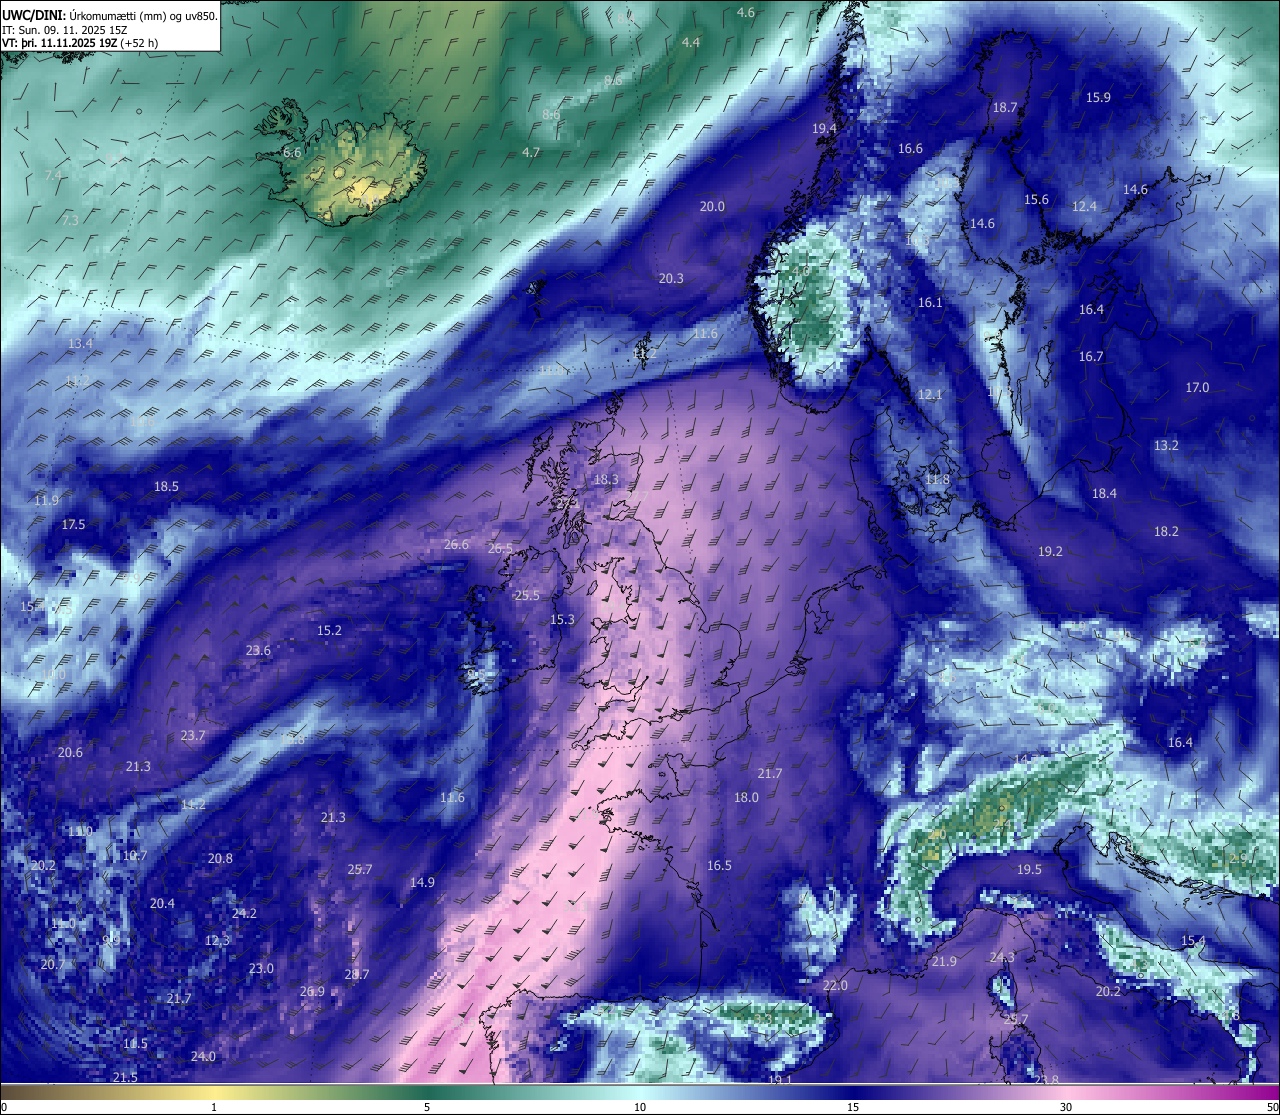The image size is (1280, 1115).
Task: Click the 15.2 value west of Ireland
Action: (x=329, y=631)
